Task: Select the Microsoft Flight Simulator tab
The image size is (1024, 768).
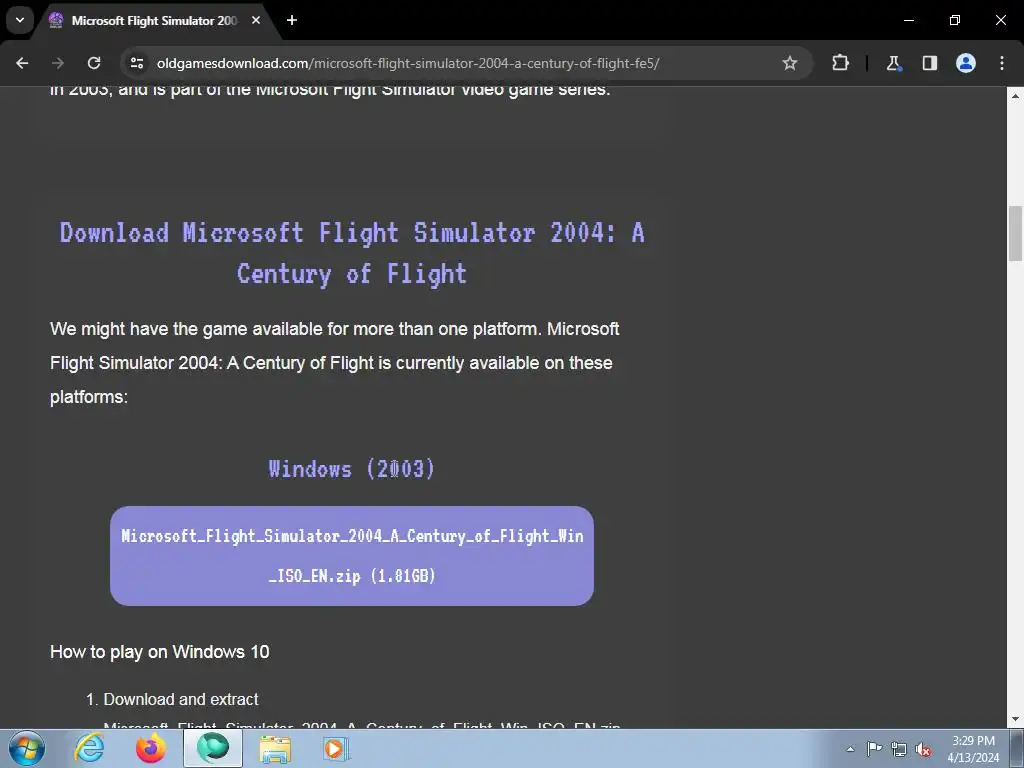Action: coord(153,21)
